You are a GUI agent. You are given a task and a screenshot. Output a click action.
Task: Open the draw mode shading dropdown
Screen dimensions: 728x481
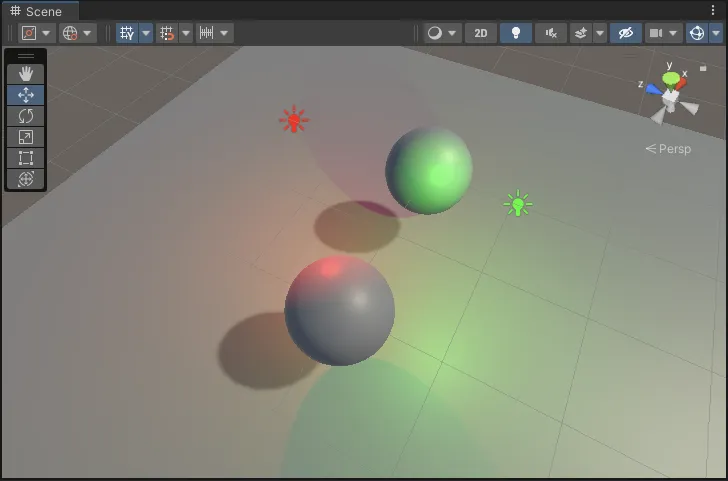(x=441, y=33)
